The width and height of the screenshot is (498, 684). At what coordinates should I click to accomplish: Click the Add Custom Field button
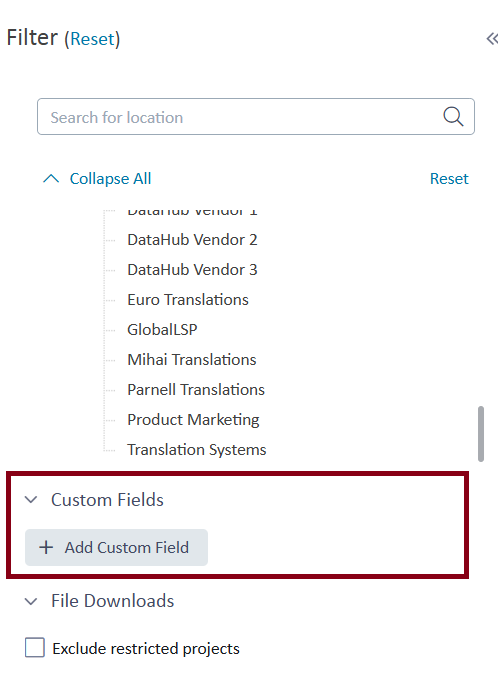[116, 547]
